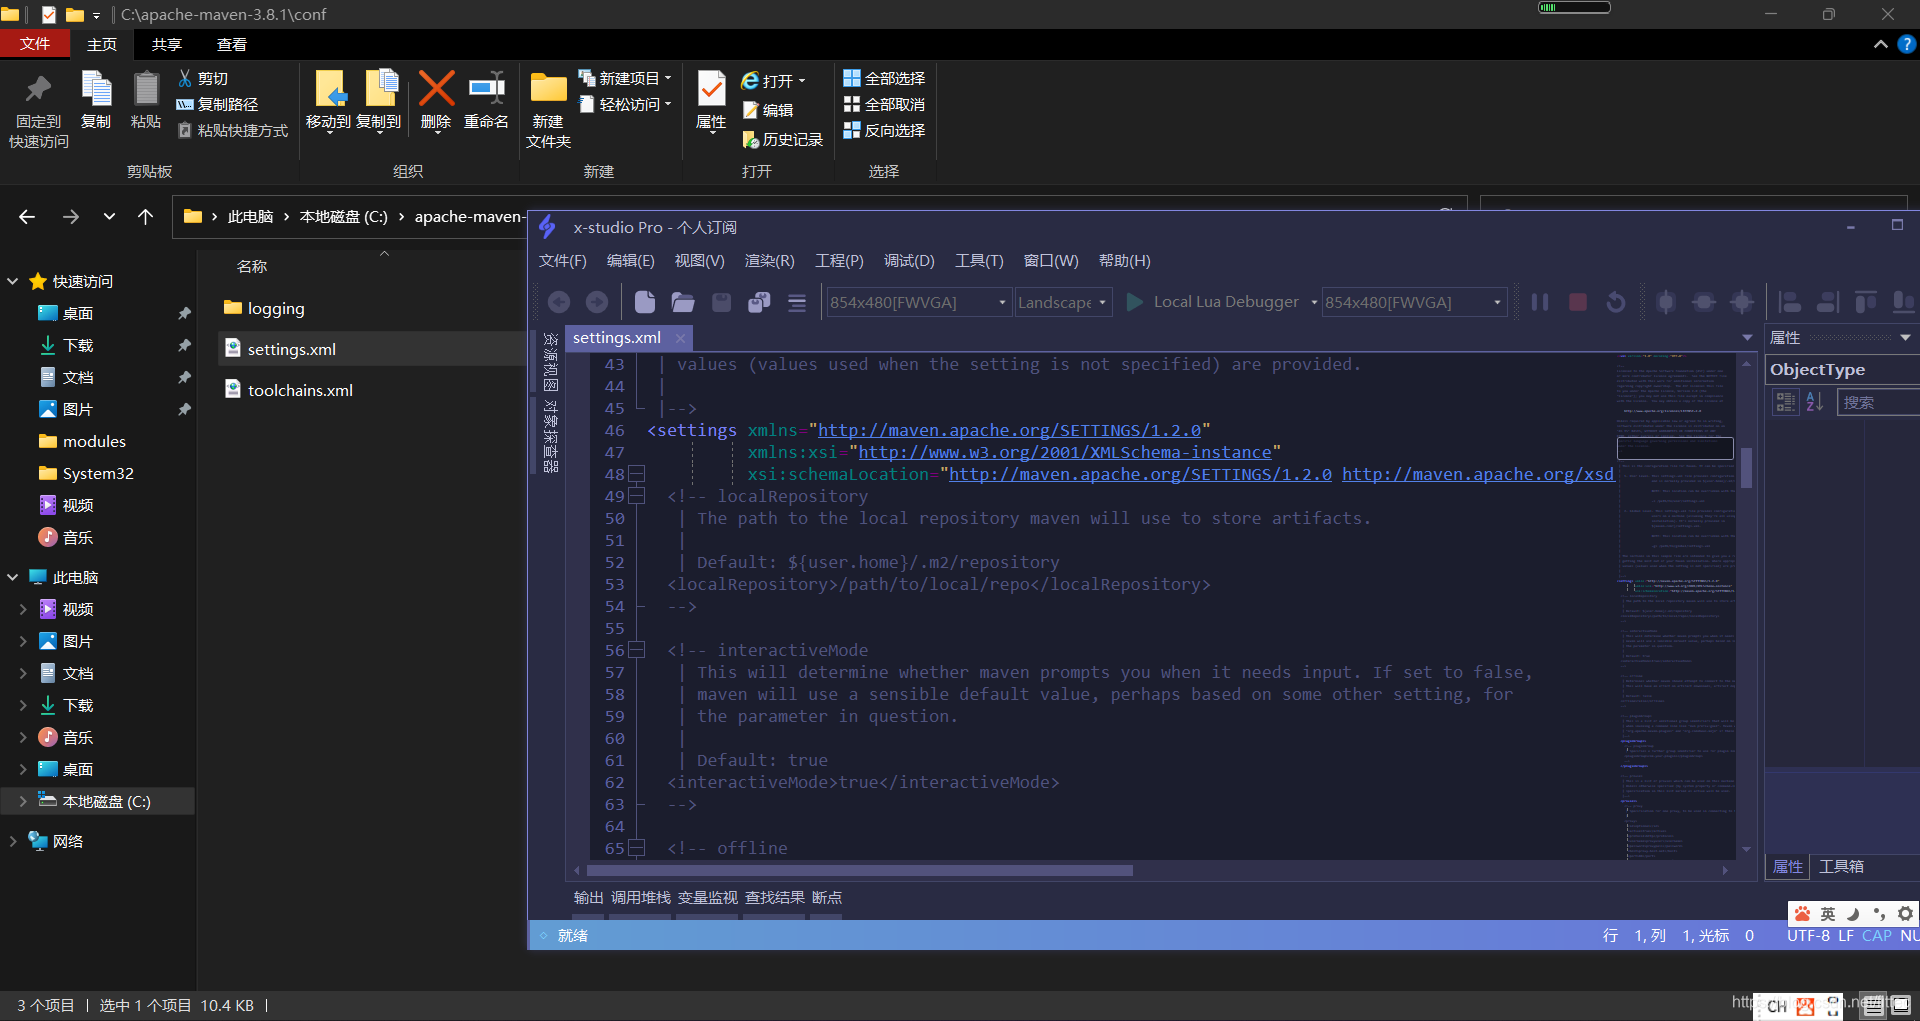Open the Landscape orientation dropdown
This screenshot has width=1920, height=1021.
pyautogui.click(x=1063, y=302)
